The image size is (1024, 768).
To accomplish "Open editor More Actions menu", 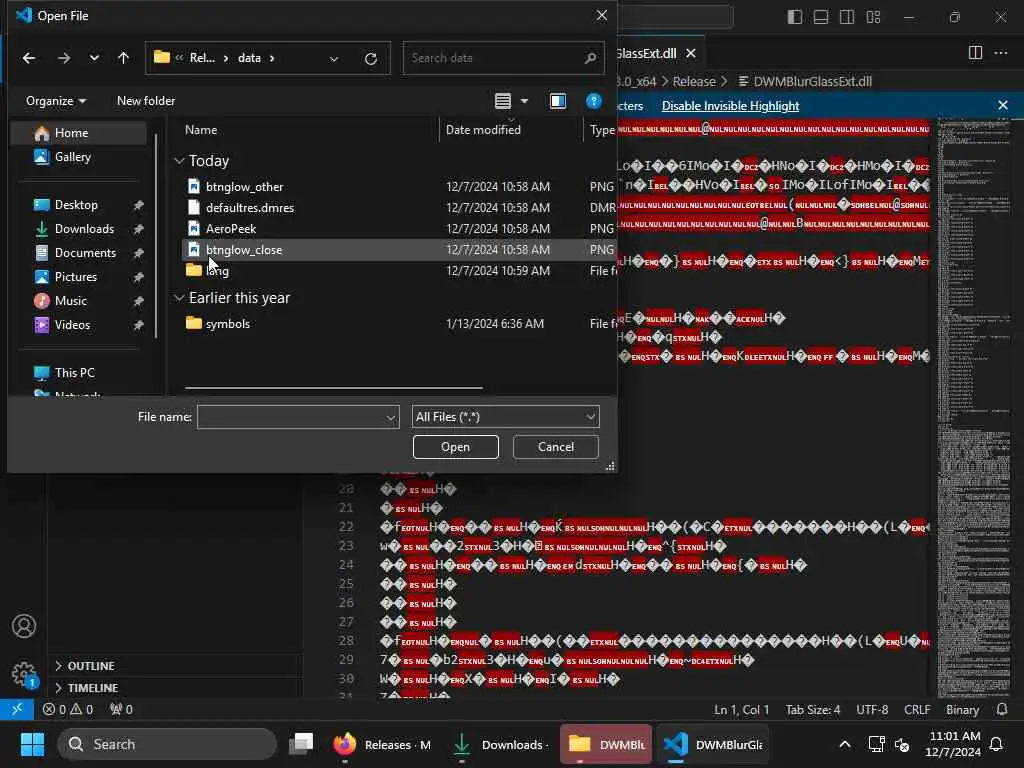I will click(1000, 53).
